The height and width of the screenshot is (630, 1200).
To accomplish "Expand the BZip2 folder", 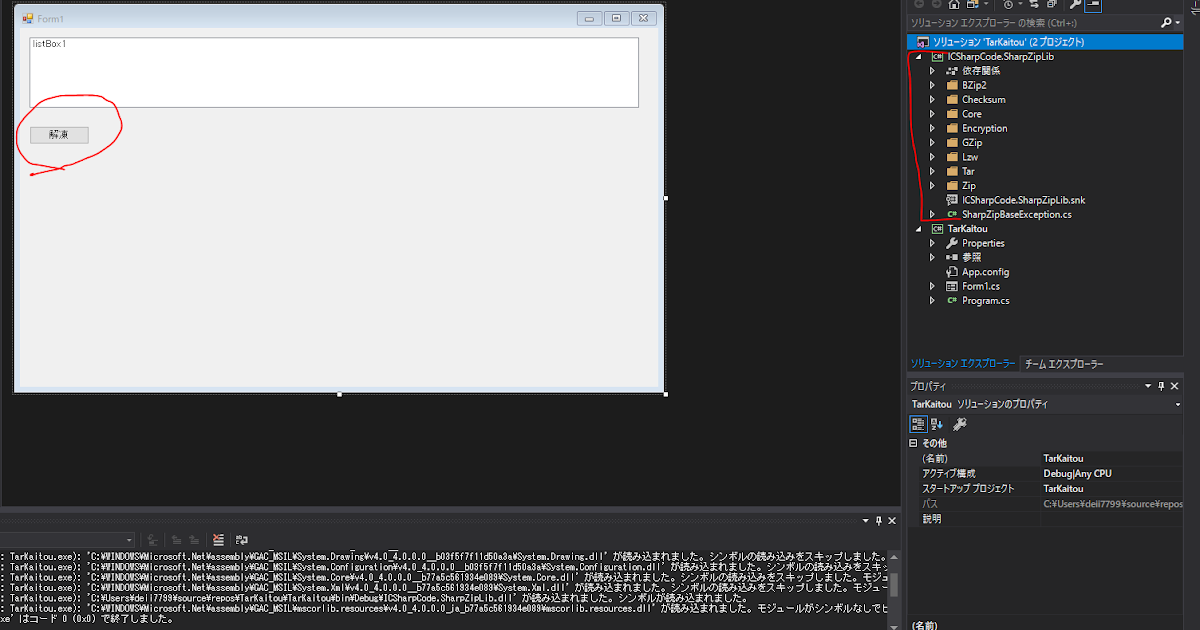I will click(x=931, y=85).
